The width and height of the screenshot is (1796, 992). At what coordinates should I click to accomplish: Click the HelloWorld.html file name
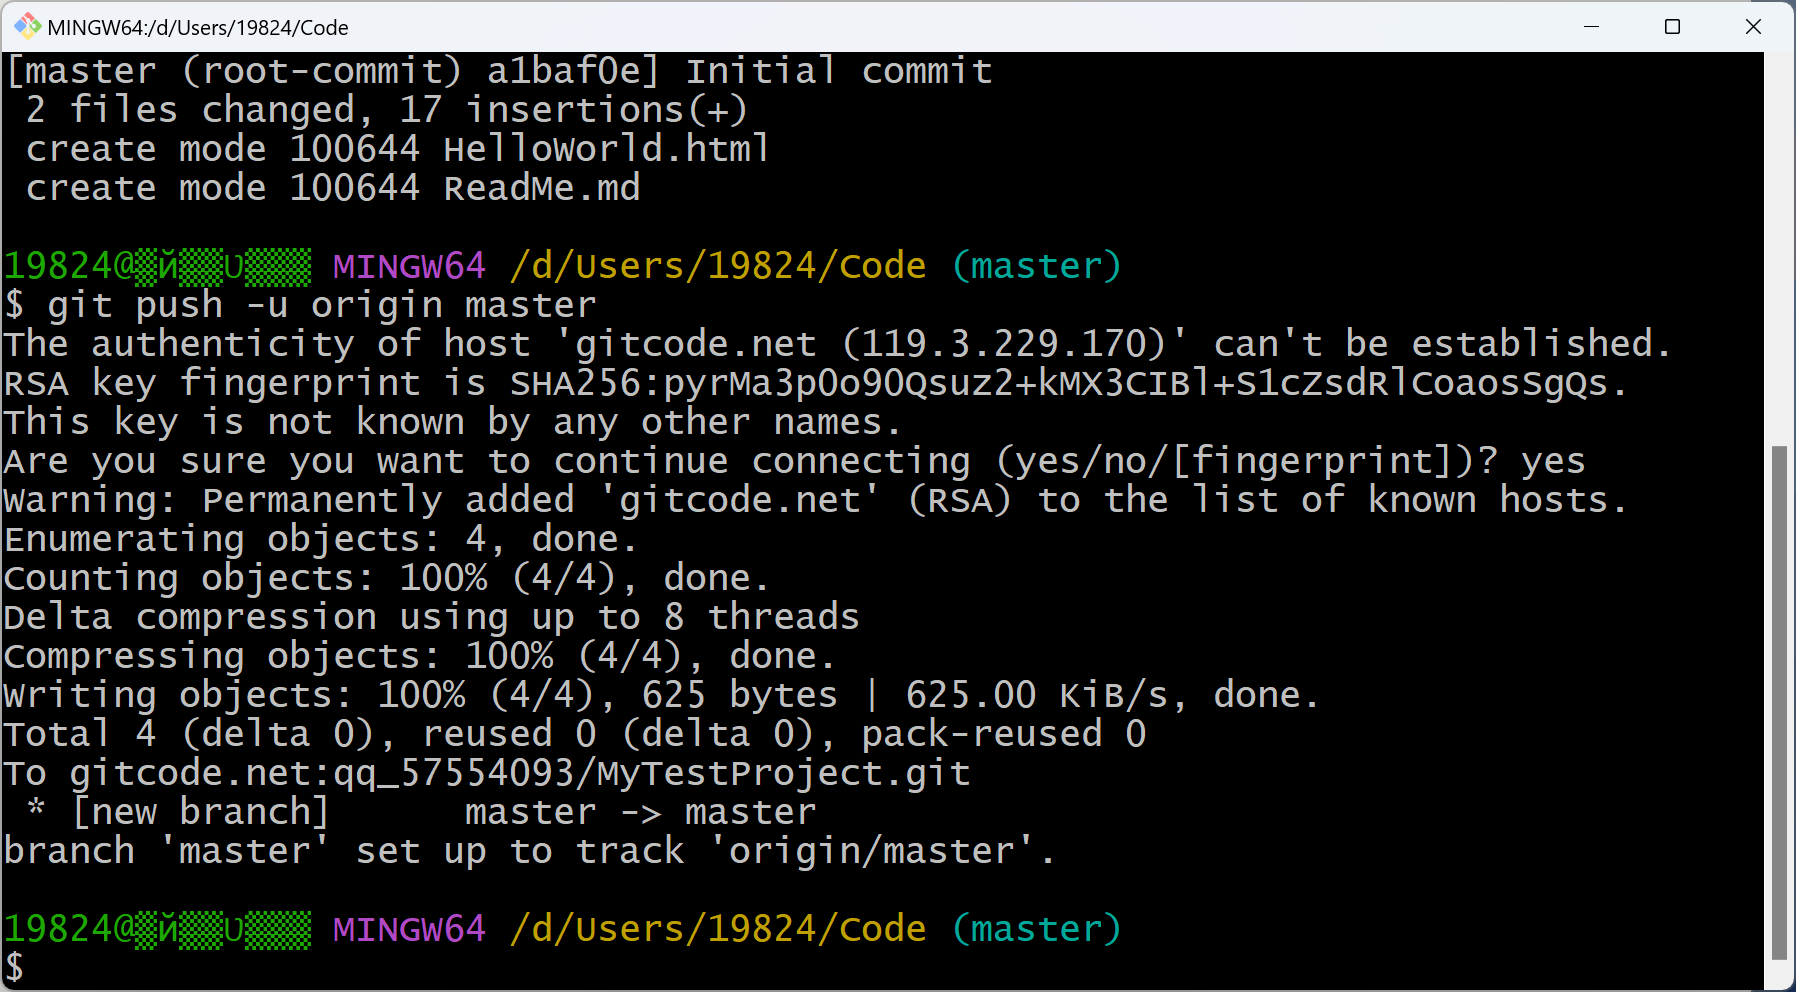[x=606, y=149]
